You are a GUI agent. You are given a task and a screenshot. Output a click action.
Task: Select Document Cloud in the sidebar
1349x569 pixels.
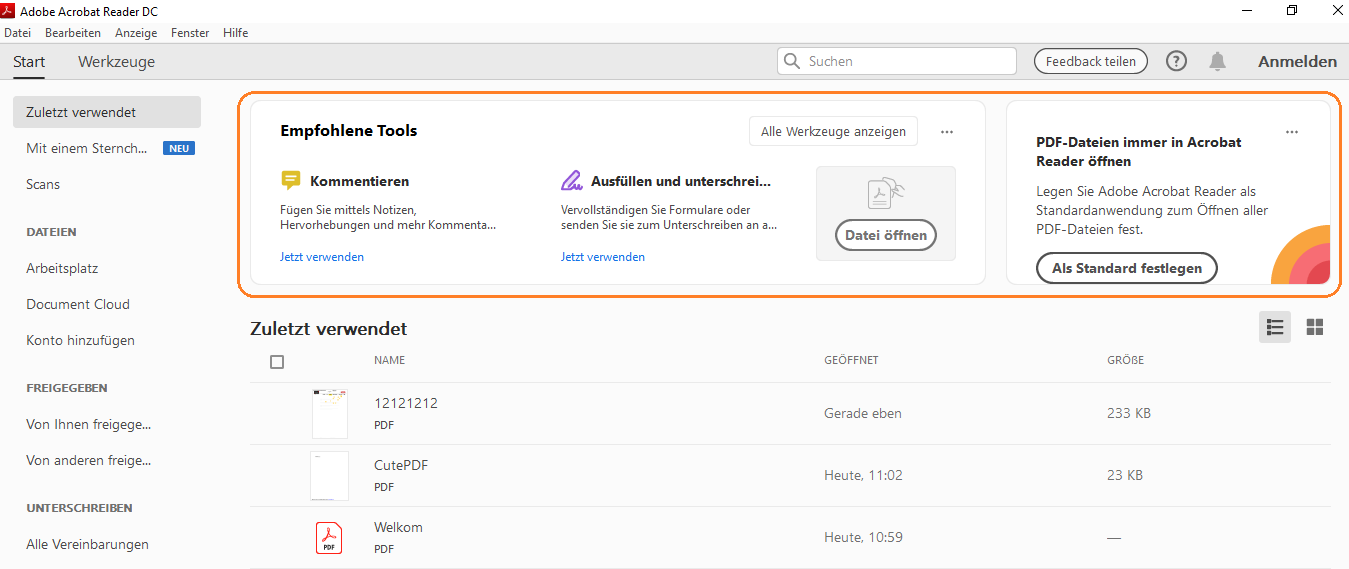coord(78,304)
